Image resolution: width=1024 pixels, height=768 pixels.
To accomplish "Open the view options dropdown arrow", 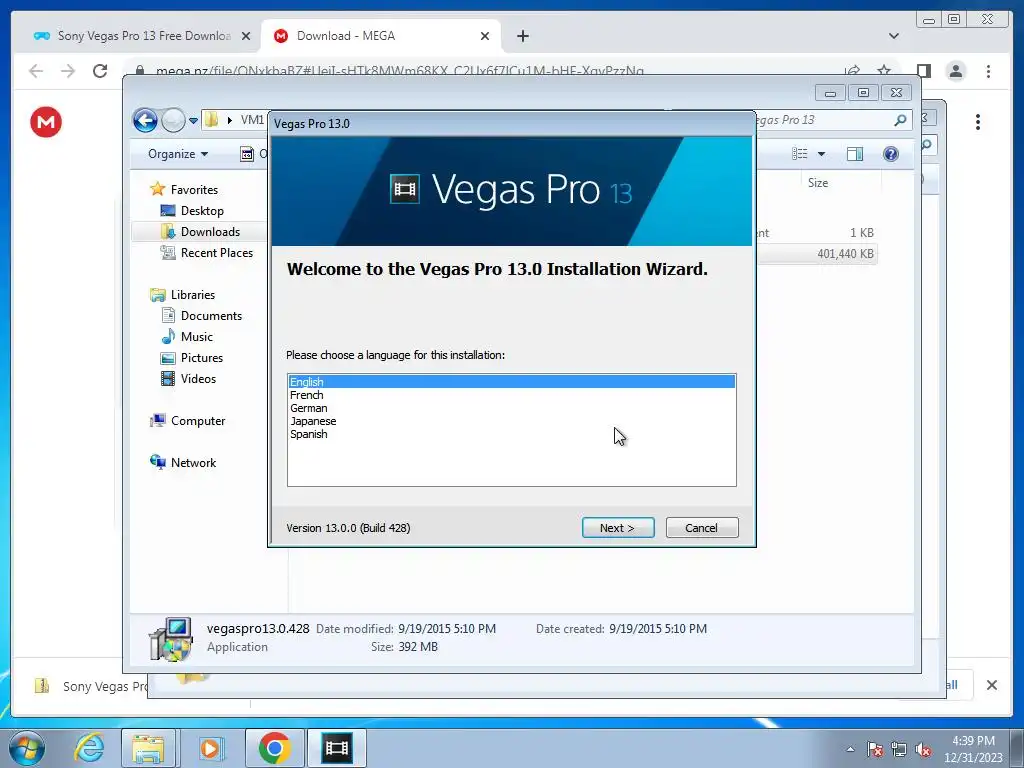I will tap(822, 154).
